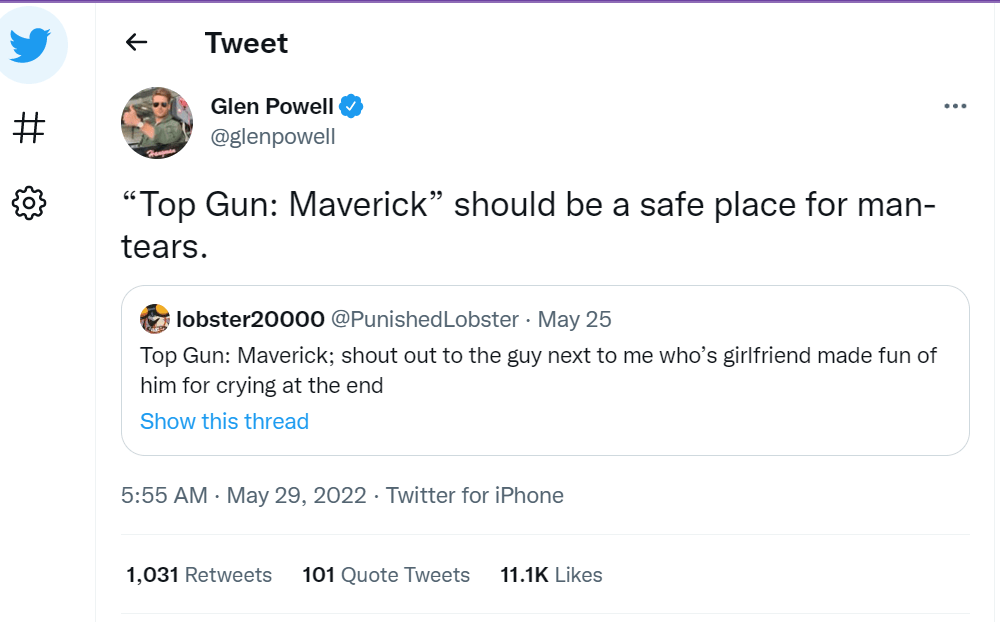Open the three-dot more options menu
Screen dimensions: 1000x622
pos(955,106)
